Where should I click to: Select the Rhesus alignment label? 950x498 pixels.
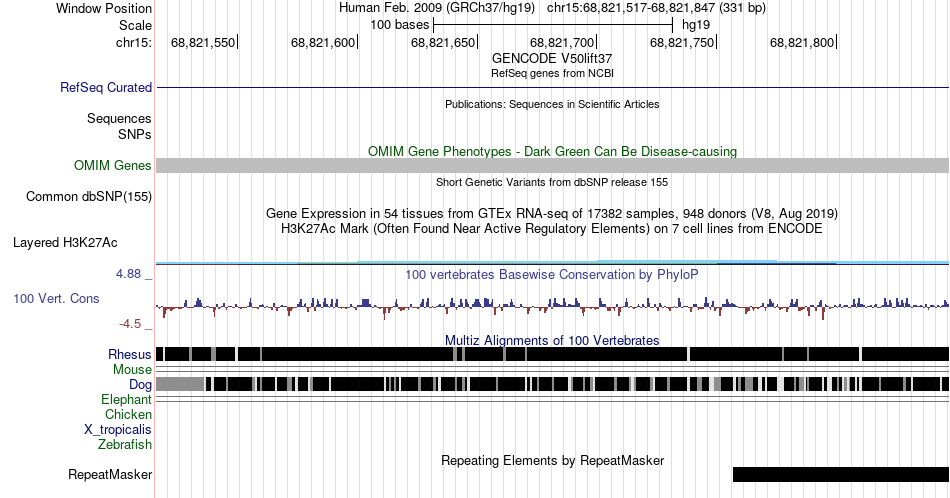pyautogui.click(x=130, y=354)
